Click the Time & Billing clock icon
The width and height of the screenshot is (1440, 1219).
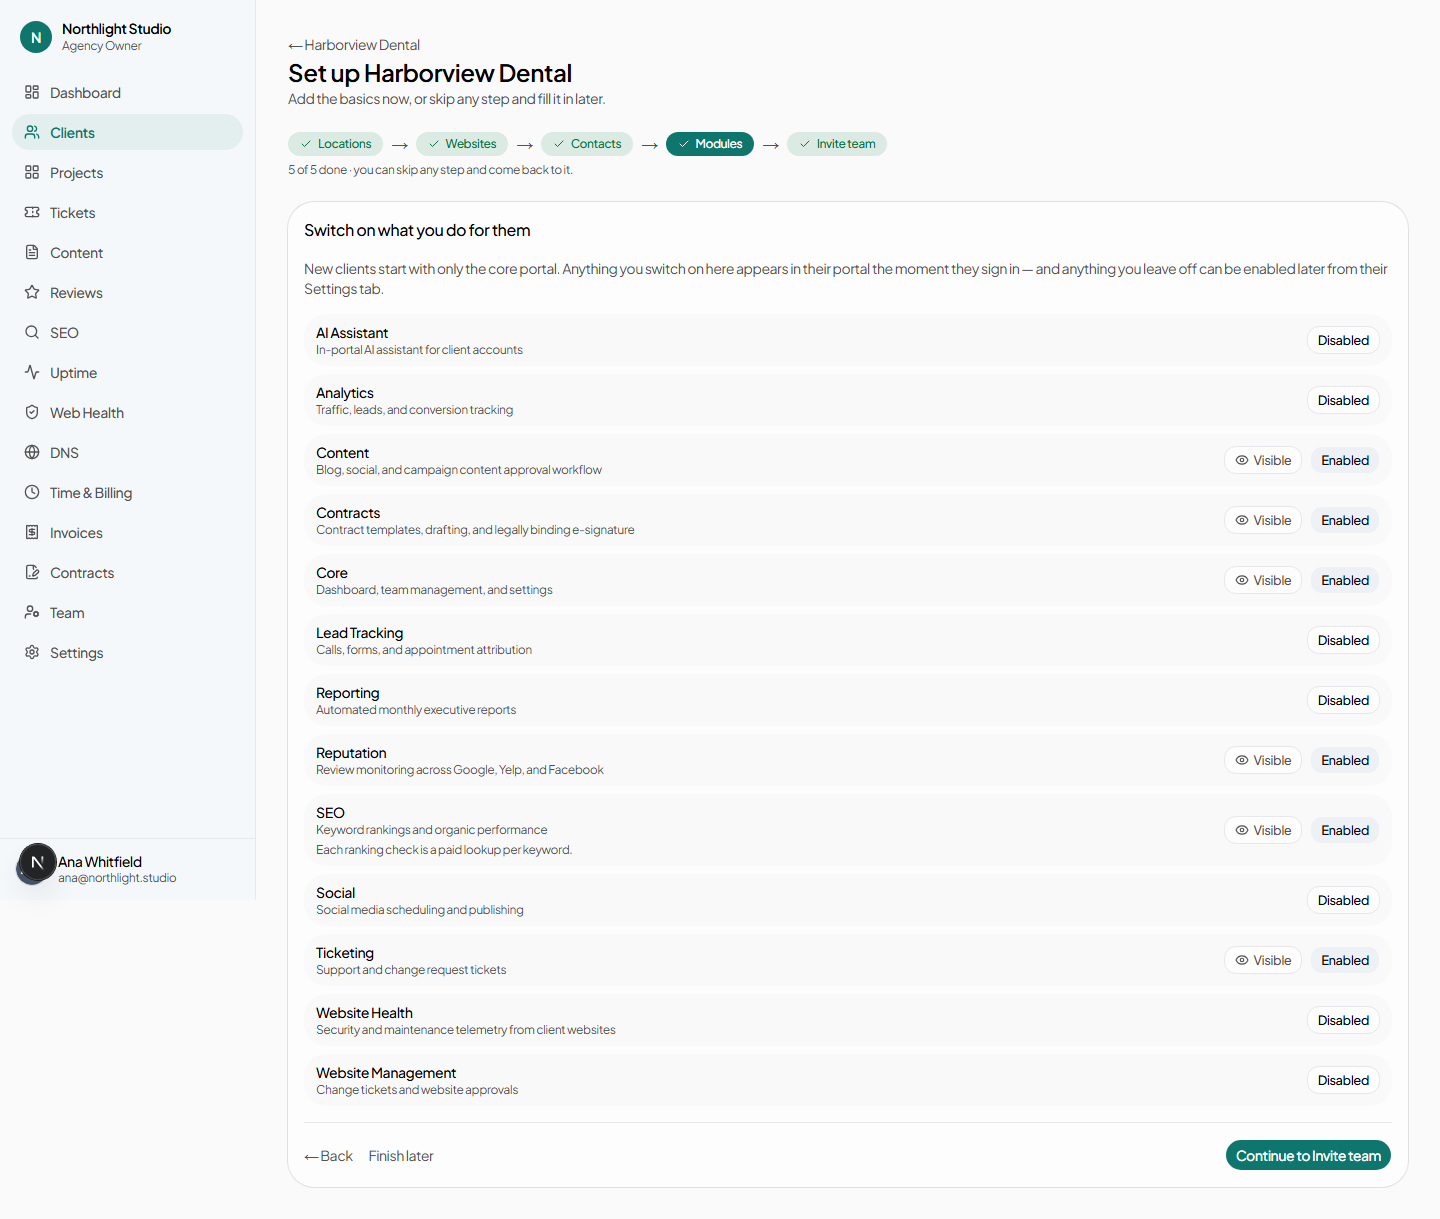coord(32,492)
